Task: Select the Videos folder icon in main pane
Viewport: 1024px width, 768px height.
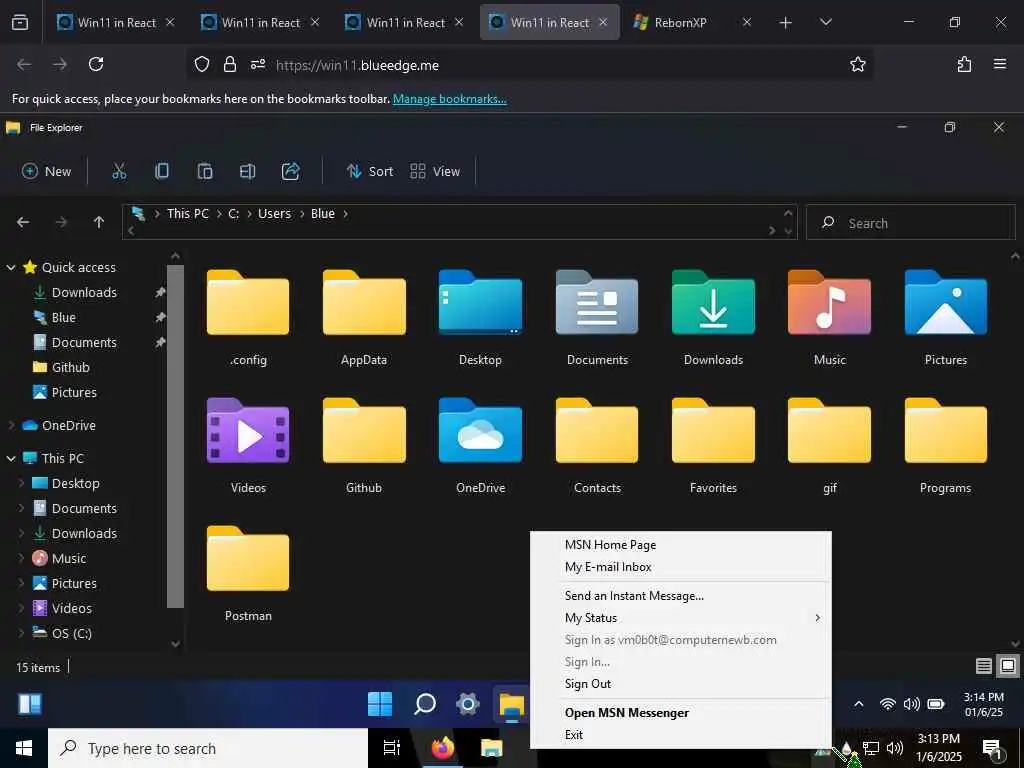Action: pos(248,446)
